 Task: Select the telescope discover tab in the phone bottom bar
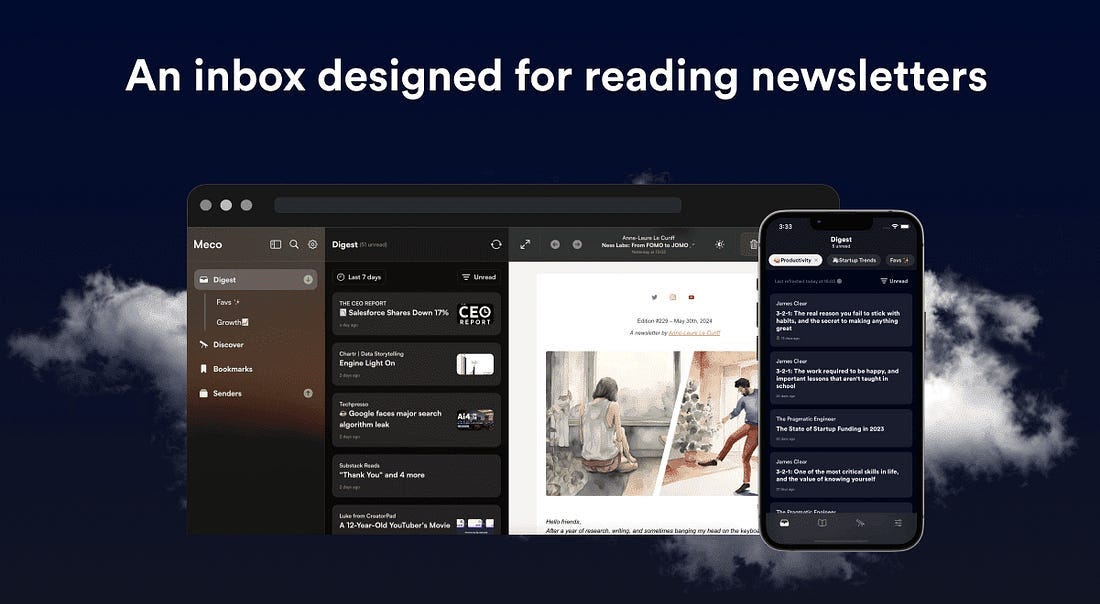(x=860, y=523)
